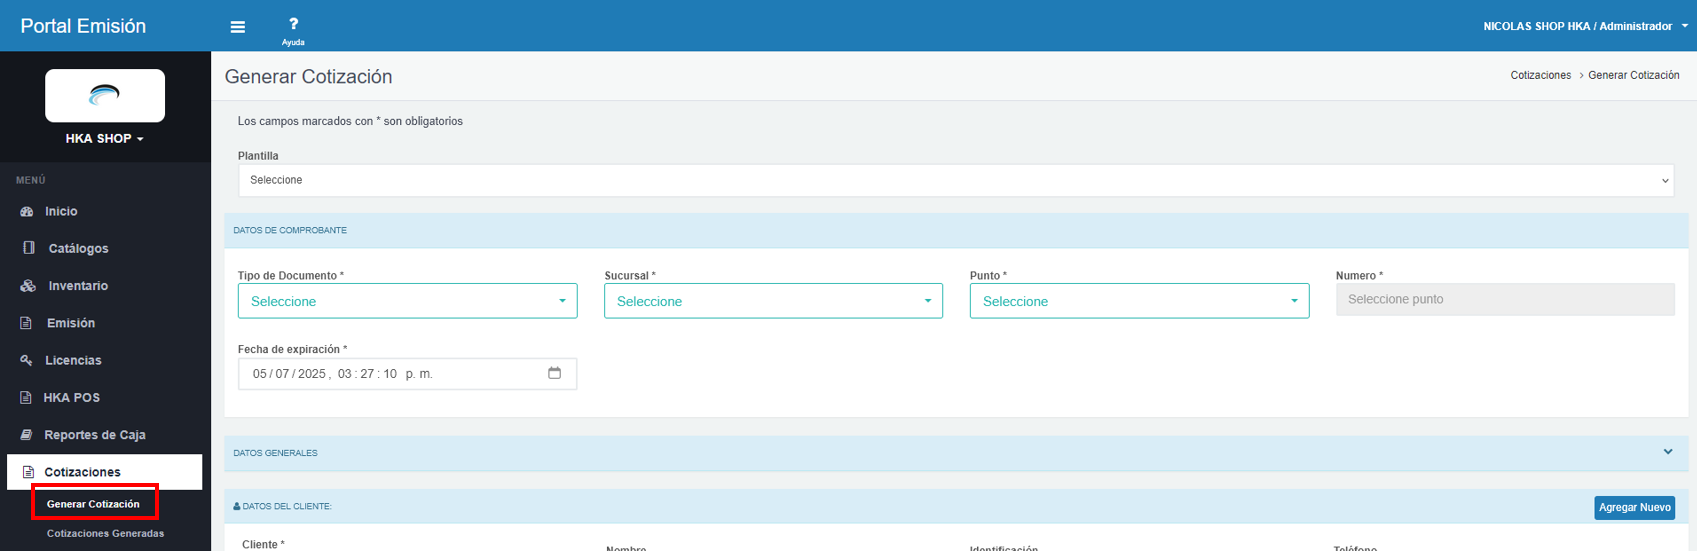Select Cotizaciones Generadas submenu item
1697x551 pixels.
tap(105, 533)
